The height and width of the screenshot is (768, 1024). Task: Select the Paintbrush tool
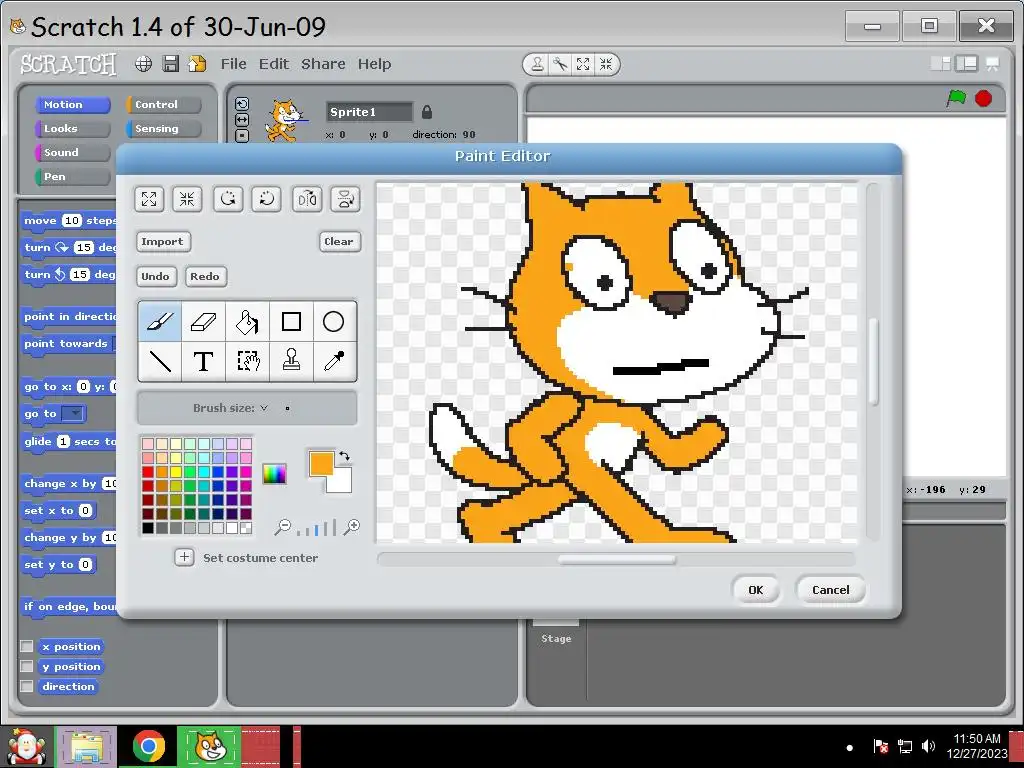pos(160,321)
